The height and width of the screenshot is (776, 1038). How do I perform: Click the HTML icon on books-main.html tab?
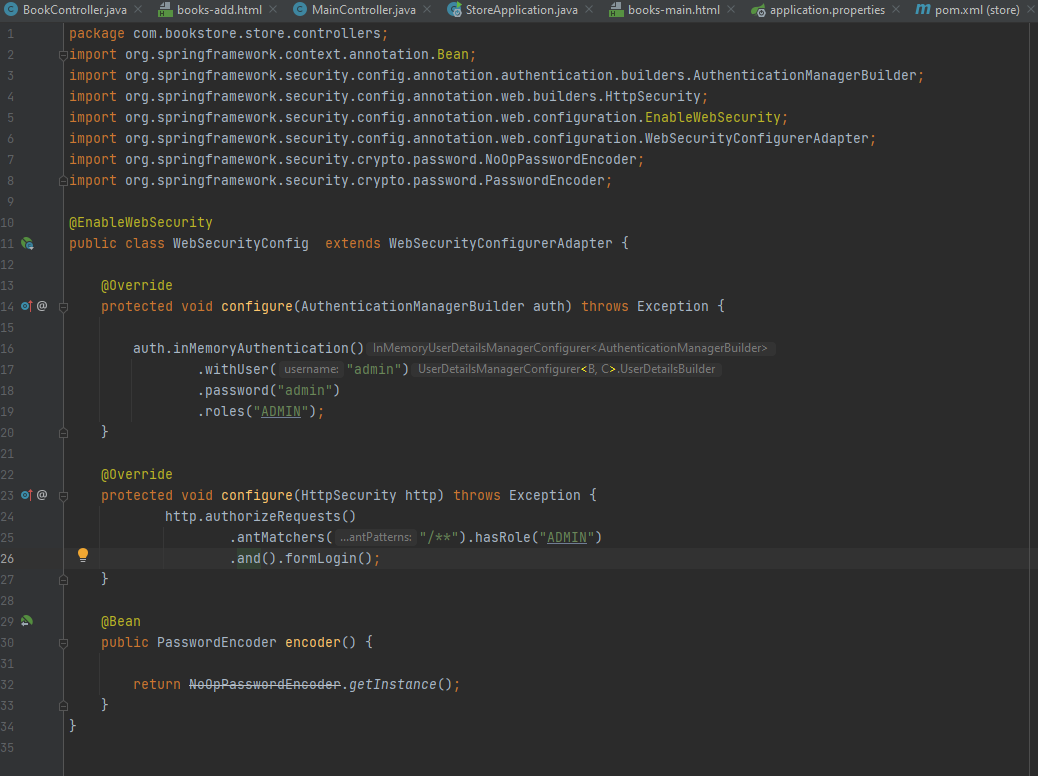[616, 9]
